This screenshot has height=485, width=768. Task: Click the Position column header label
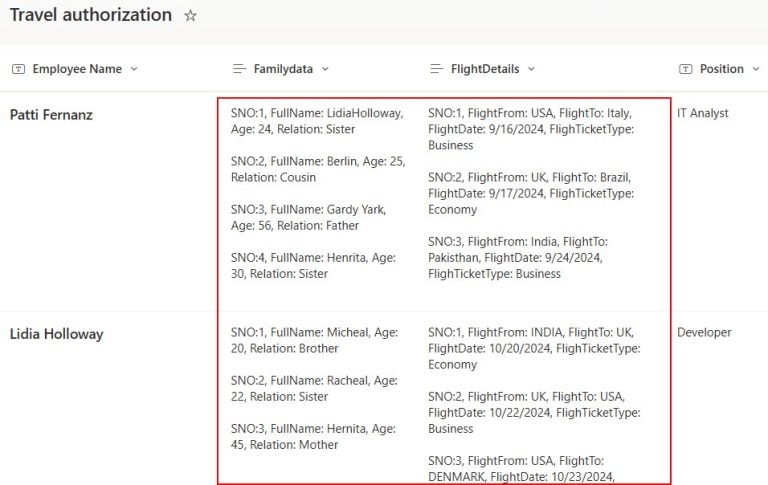(721, 69)
